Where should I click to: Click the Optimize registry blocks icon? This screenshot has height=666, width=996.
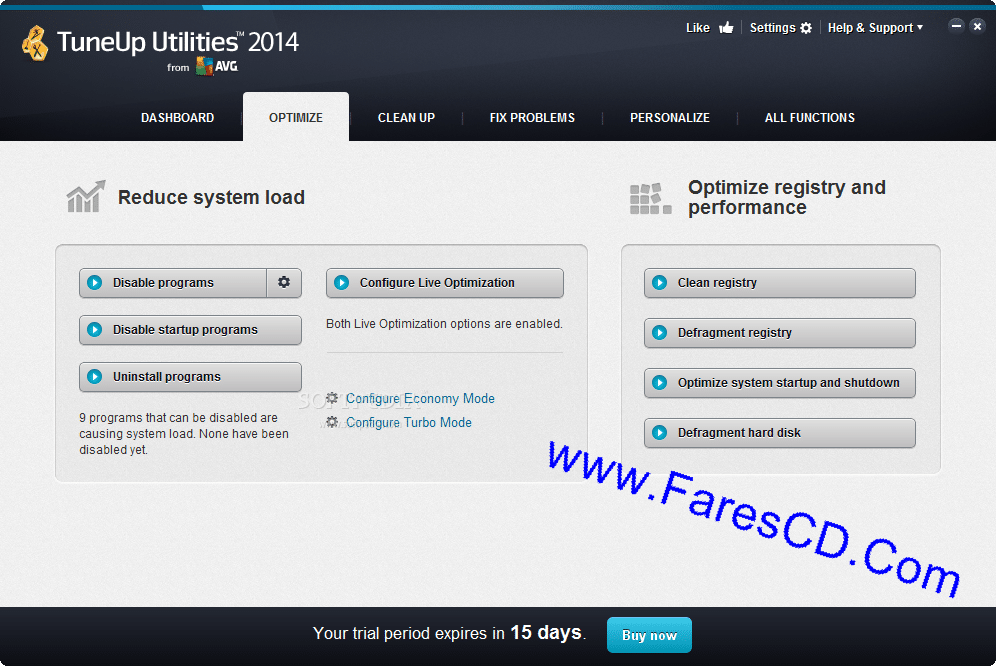tap(650, 198)
